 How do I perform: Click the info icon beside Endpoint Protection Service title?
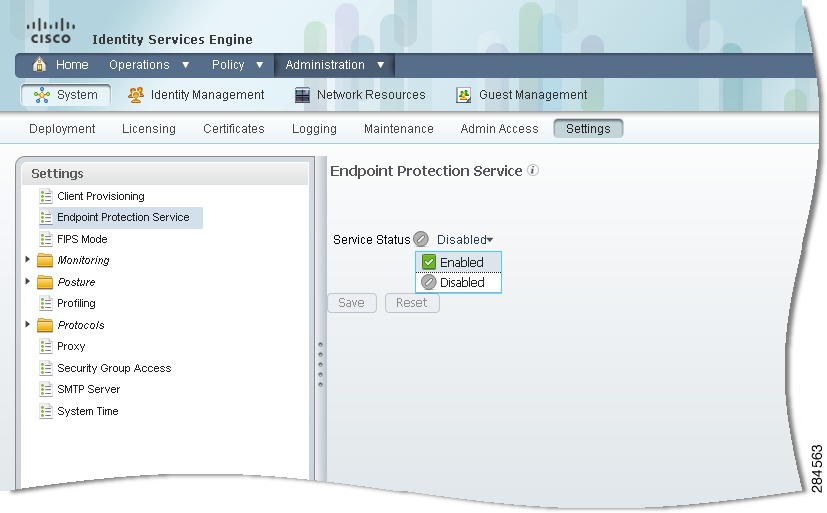coord(533,170)
